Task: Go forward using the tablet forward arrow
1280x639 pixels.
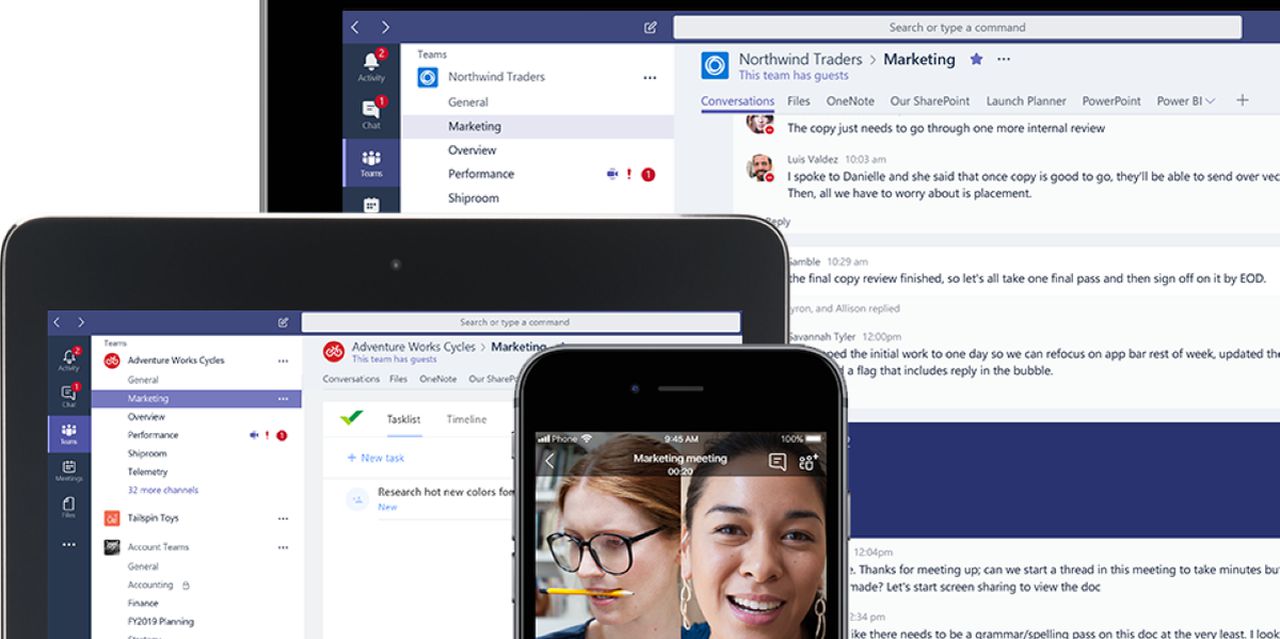Action: [81, 322]
